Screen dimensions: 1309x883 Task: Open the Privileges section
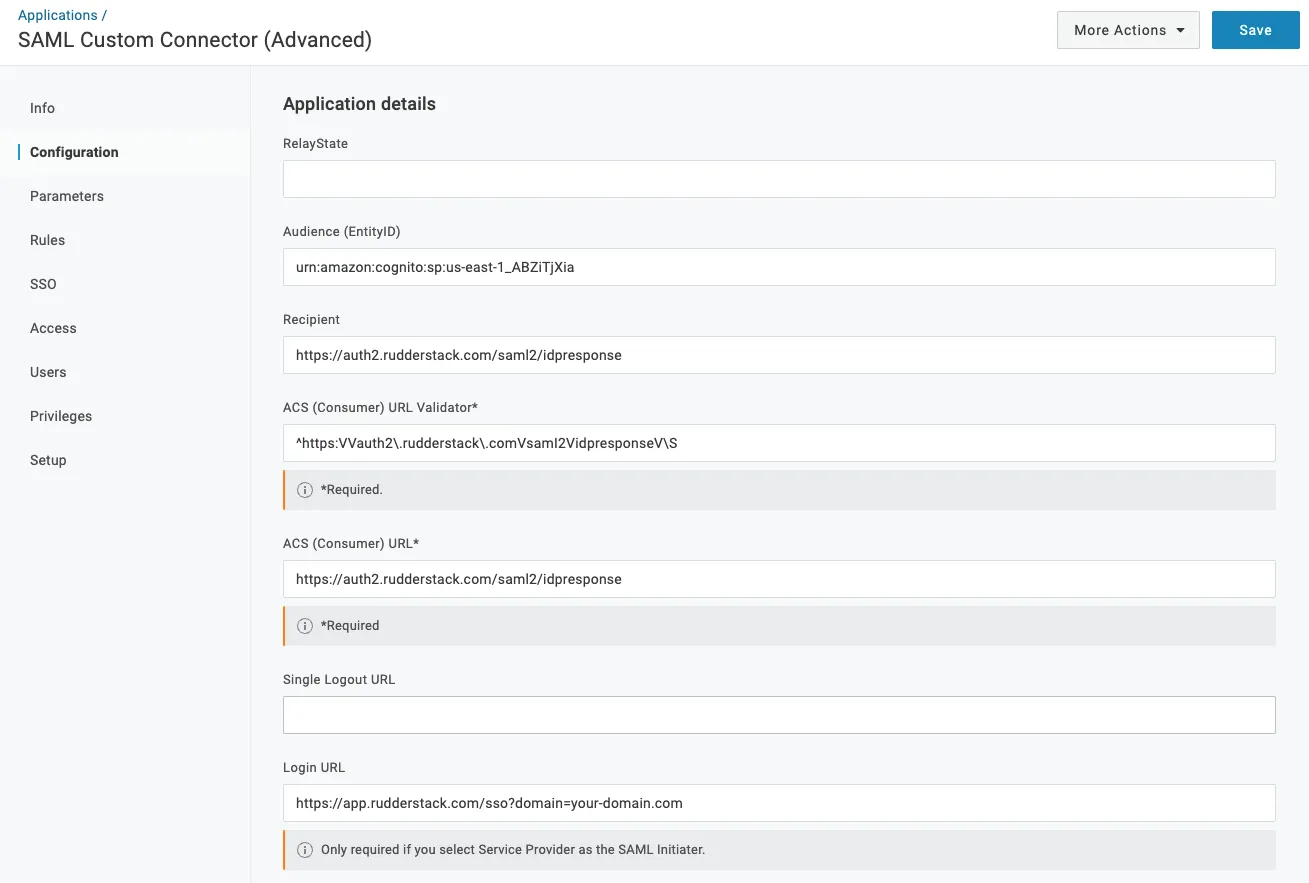click(x=61, y=416)
